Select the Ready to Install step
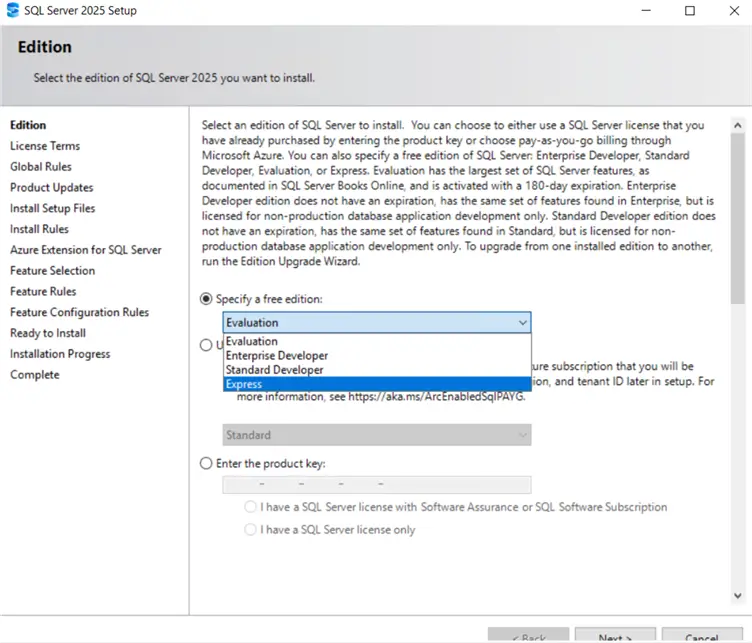The image size is (752, 643). click(x=48, y=333)
